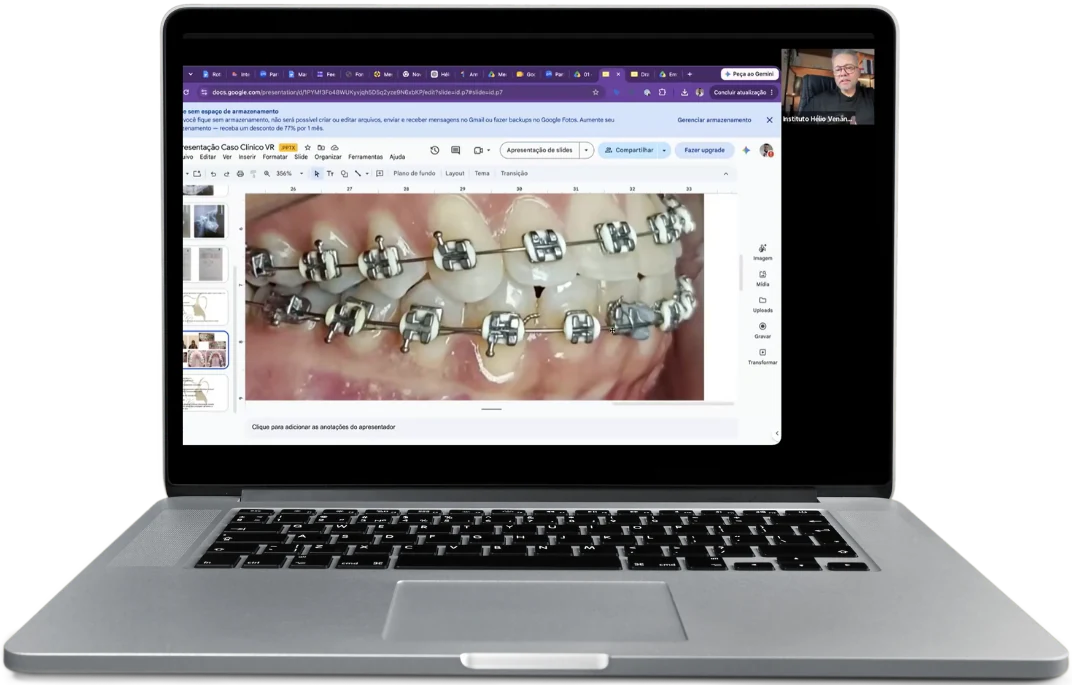
Task: Open the browser downloads icon
Action: [684, 92]
